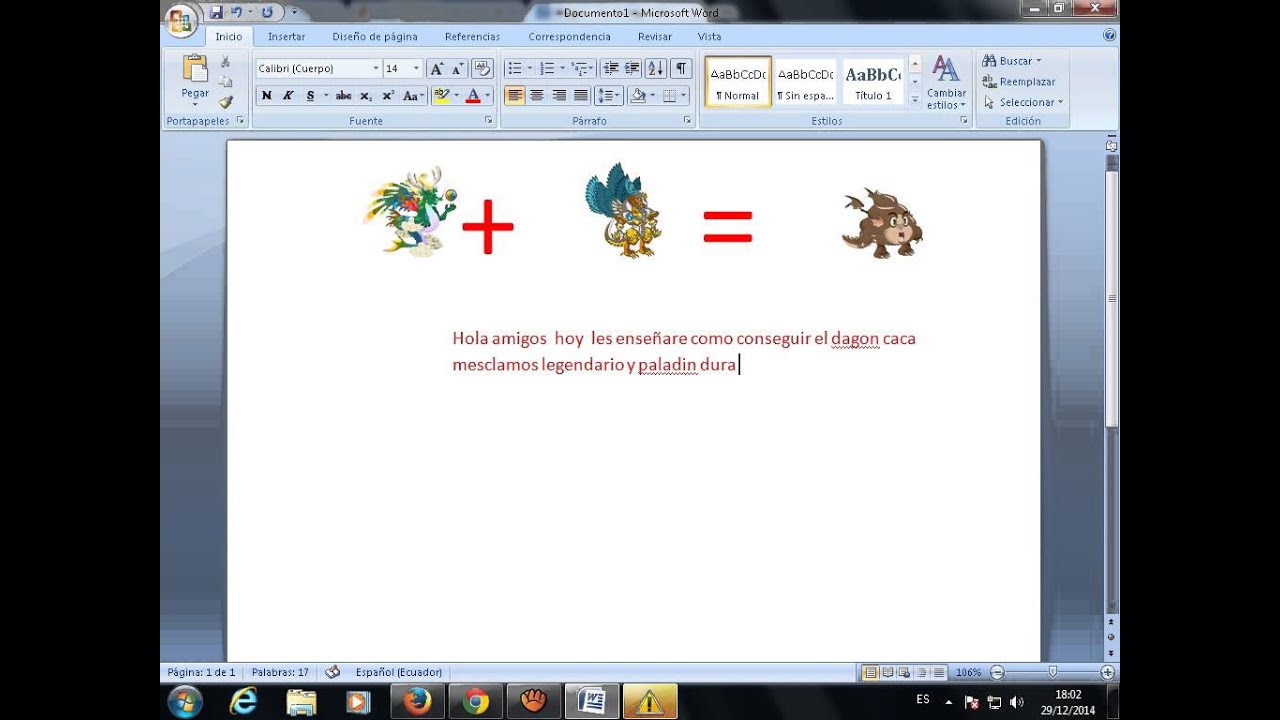Open the Vista tab
The width and height of the screenshot is (1280, 720).
[x=709, y=36]
